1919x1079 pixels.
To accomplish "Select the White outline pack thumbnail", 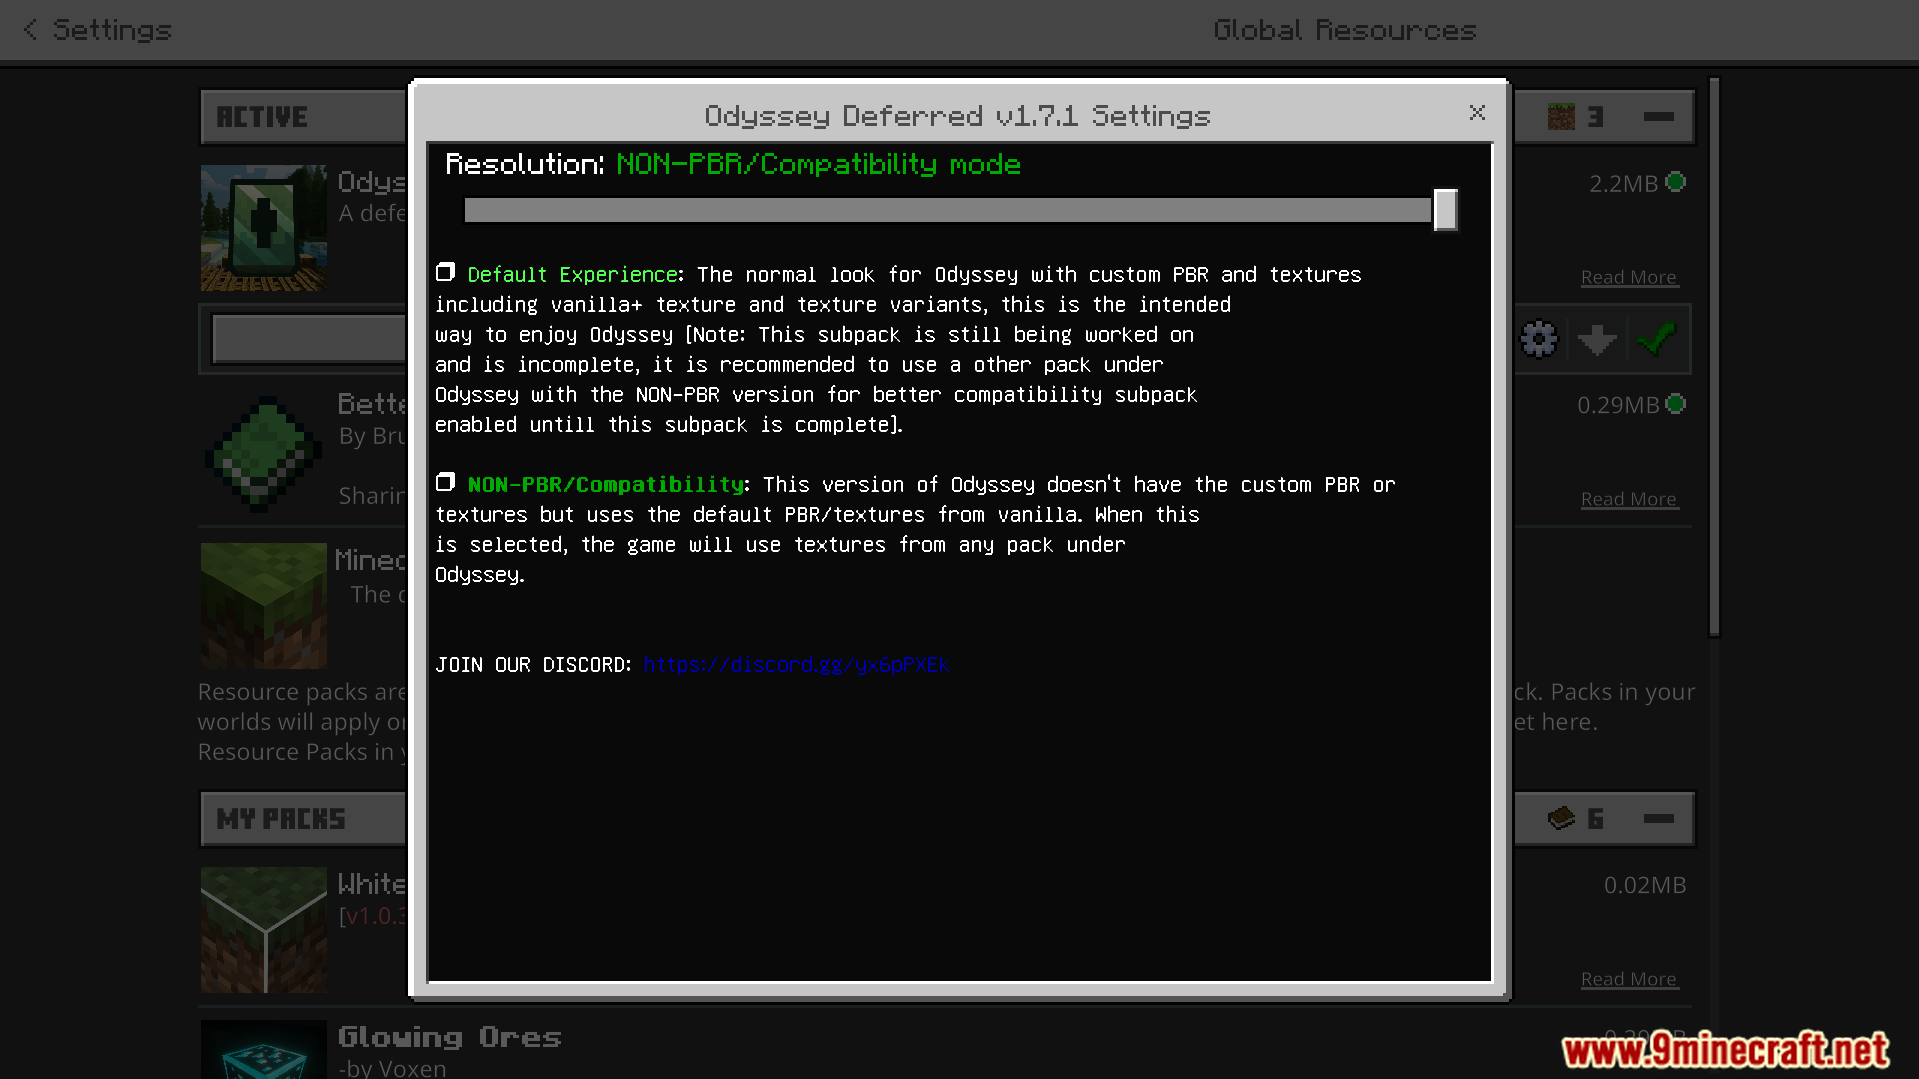I will point(264,930).
